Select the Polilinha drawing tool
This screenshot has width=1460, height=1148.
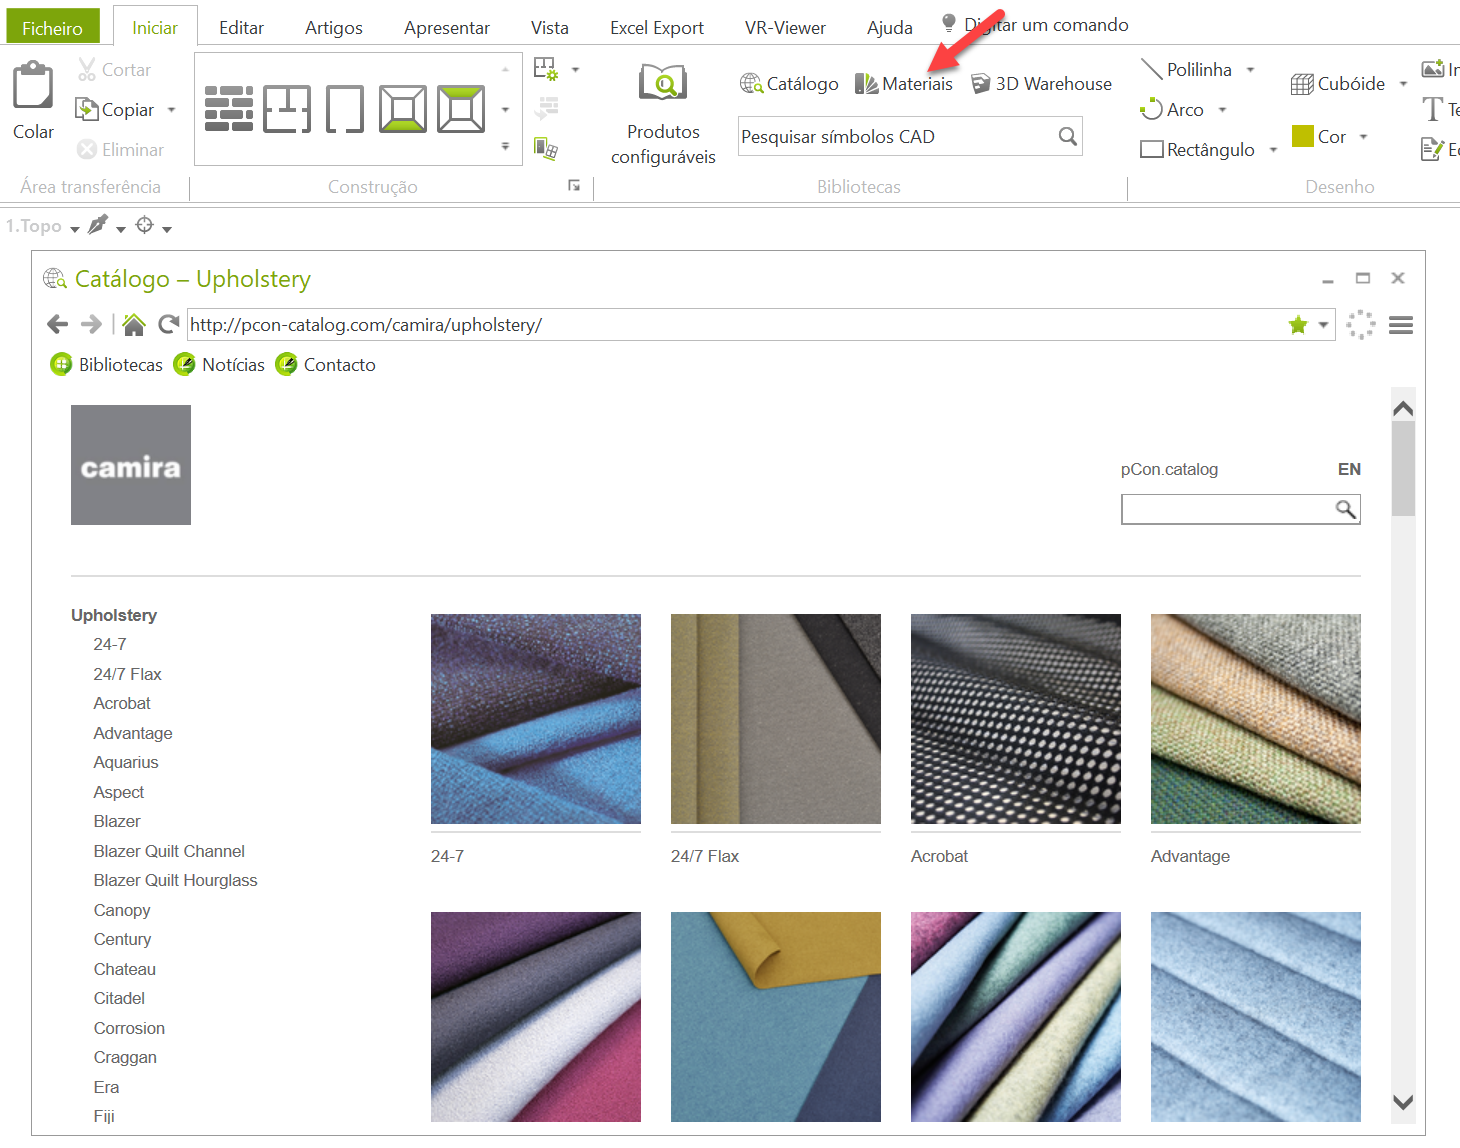point(1186,70)
